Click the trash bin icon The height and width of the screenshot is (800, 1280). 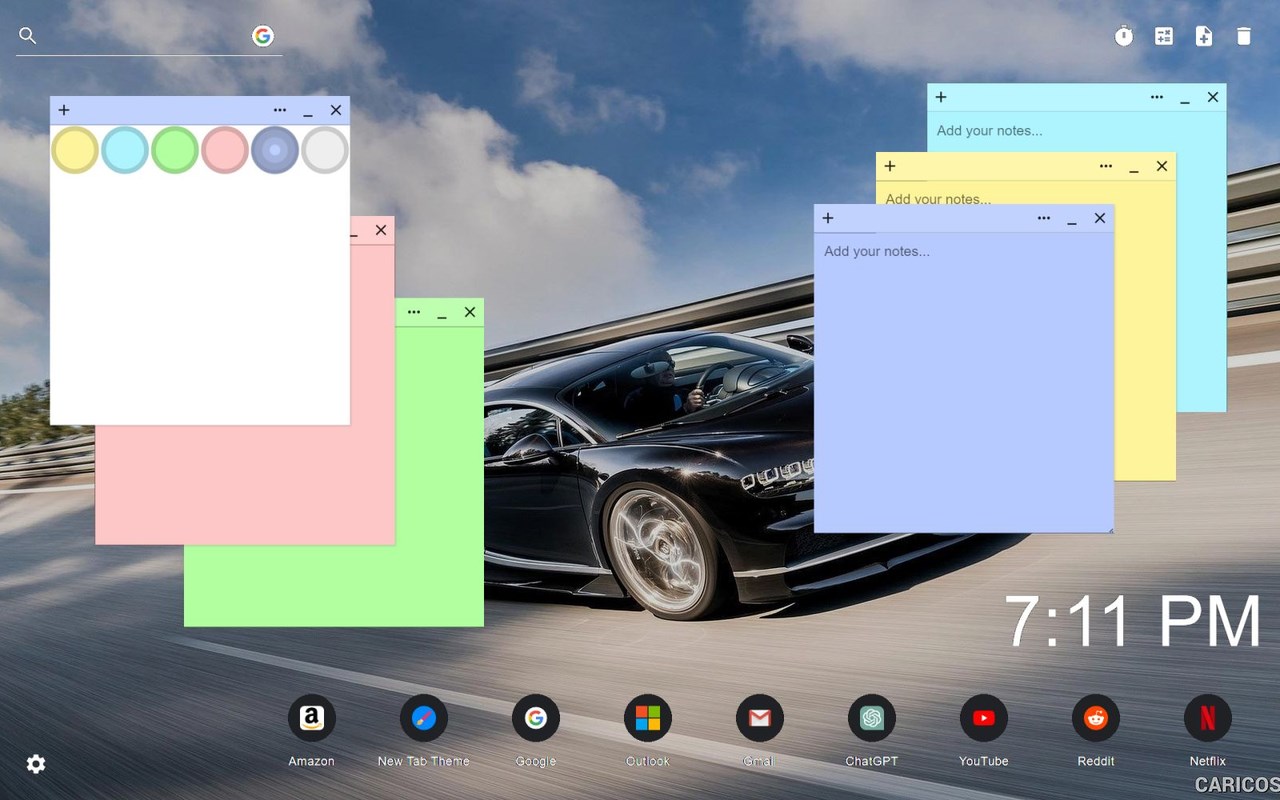coord(1244,36)
